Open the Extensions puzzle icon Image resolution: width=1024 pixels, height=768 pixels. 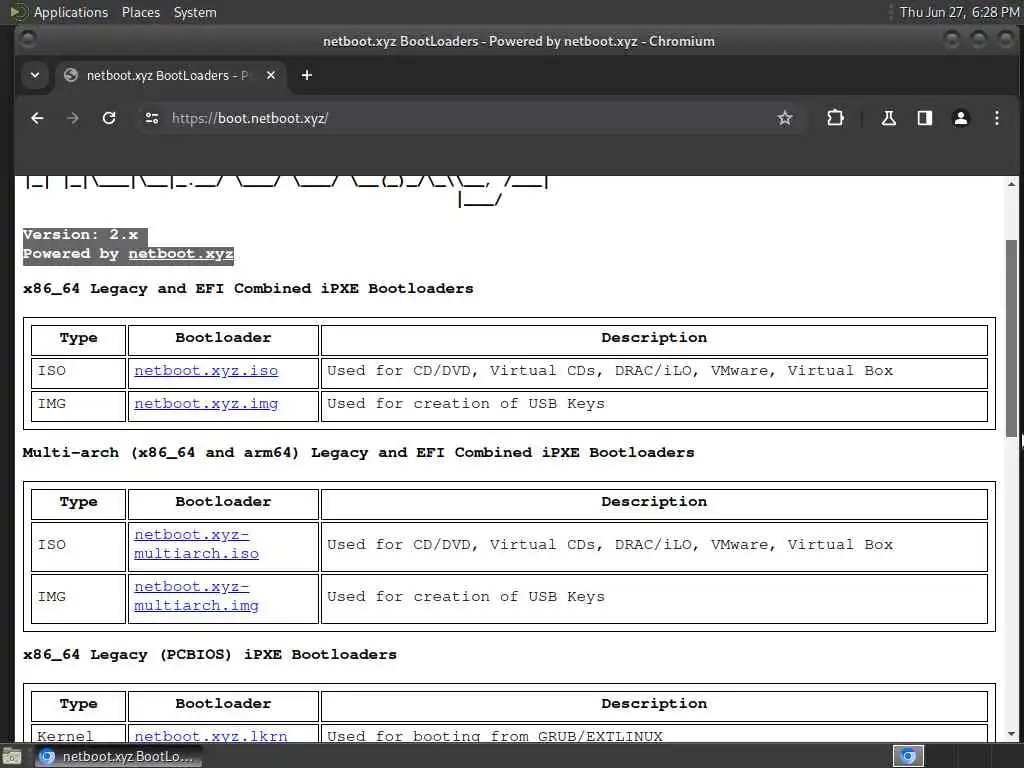(835, 118)
